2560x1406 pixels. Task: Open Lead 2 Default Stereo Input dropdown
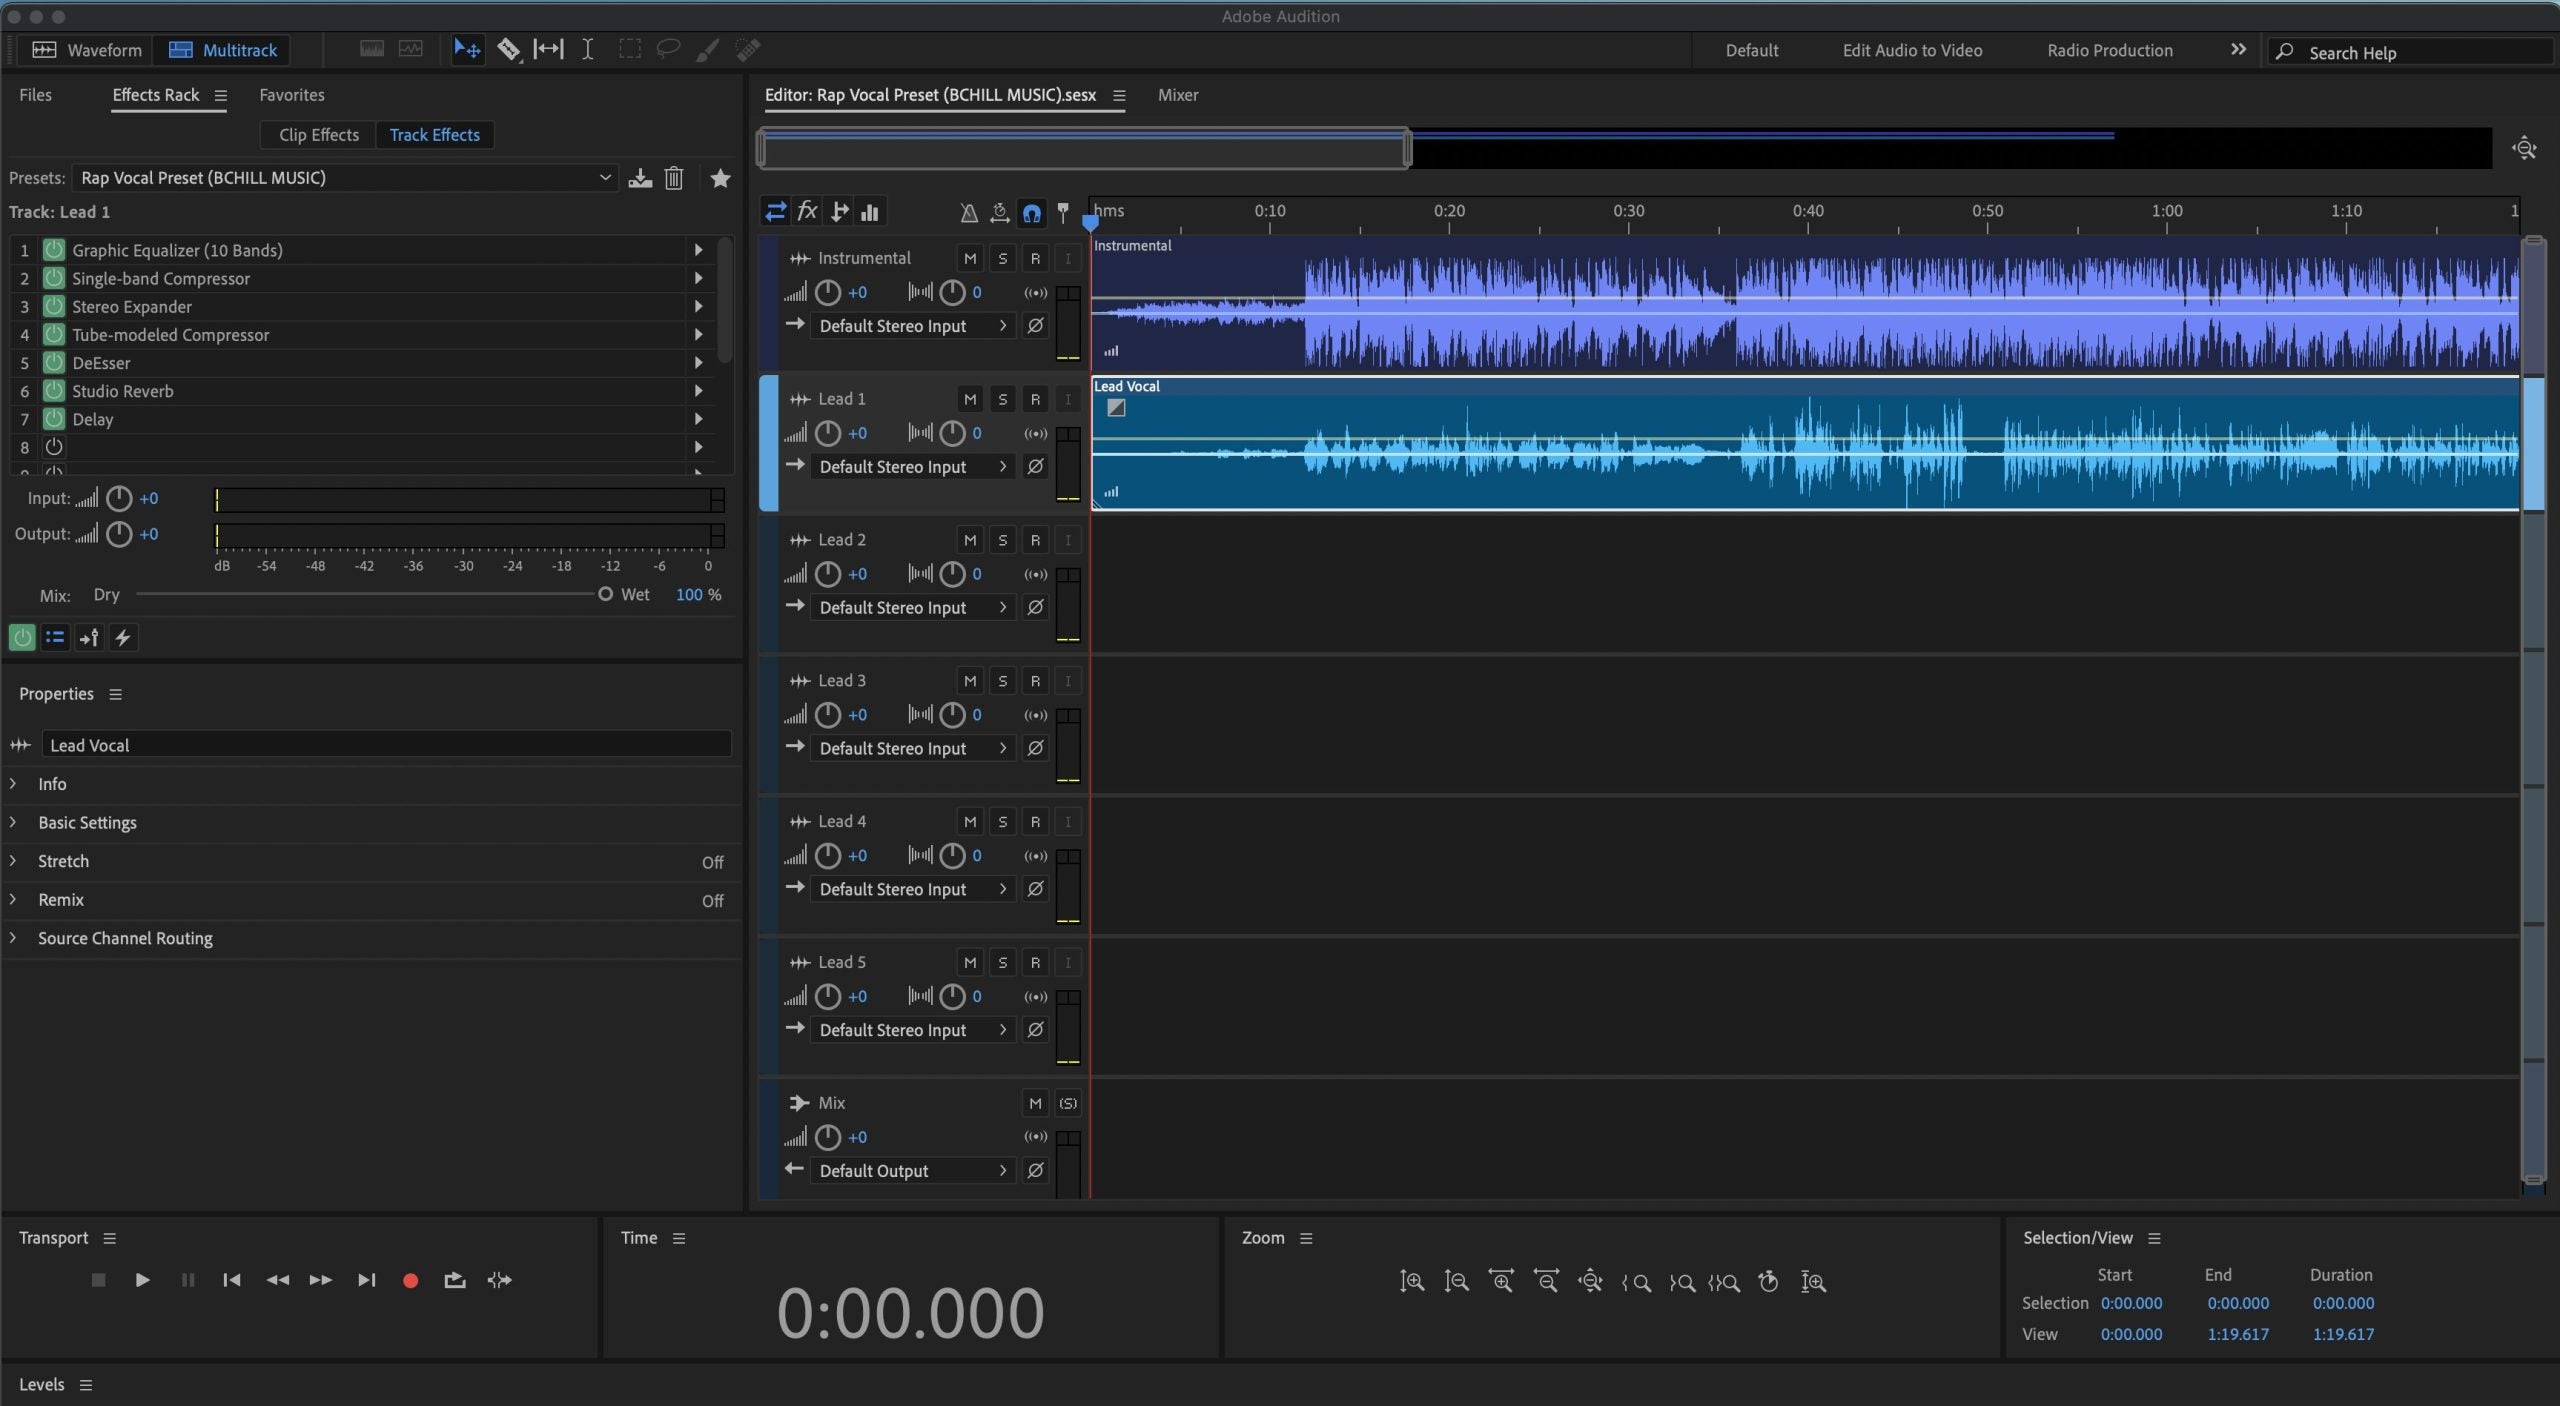[x=912, y=608]
